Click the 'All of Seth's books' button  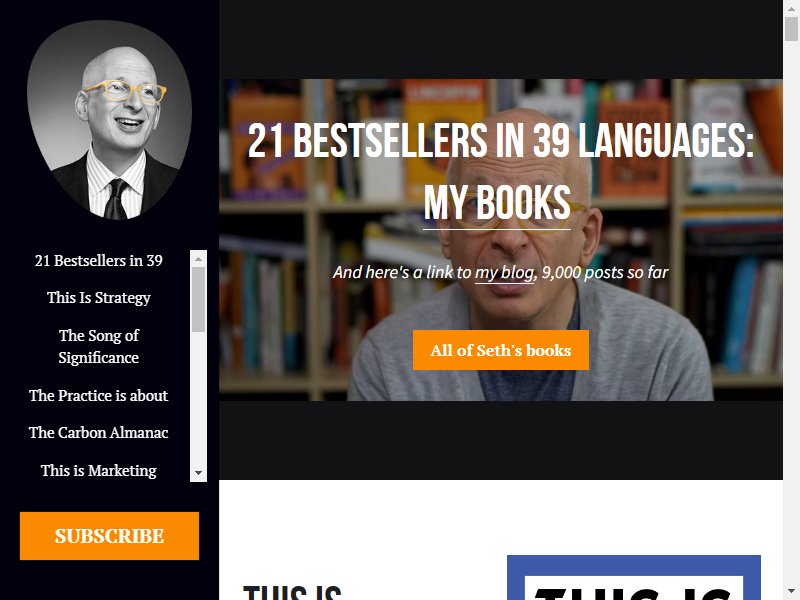coord(501,350)
